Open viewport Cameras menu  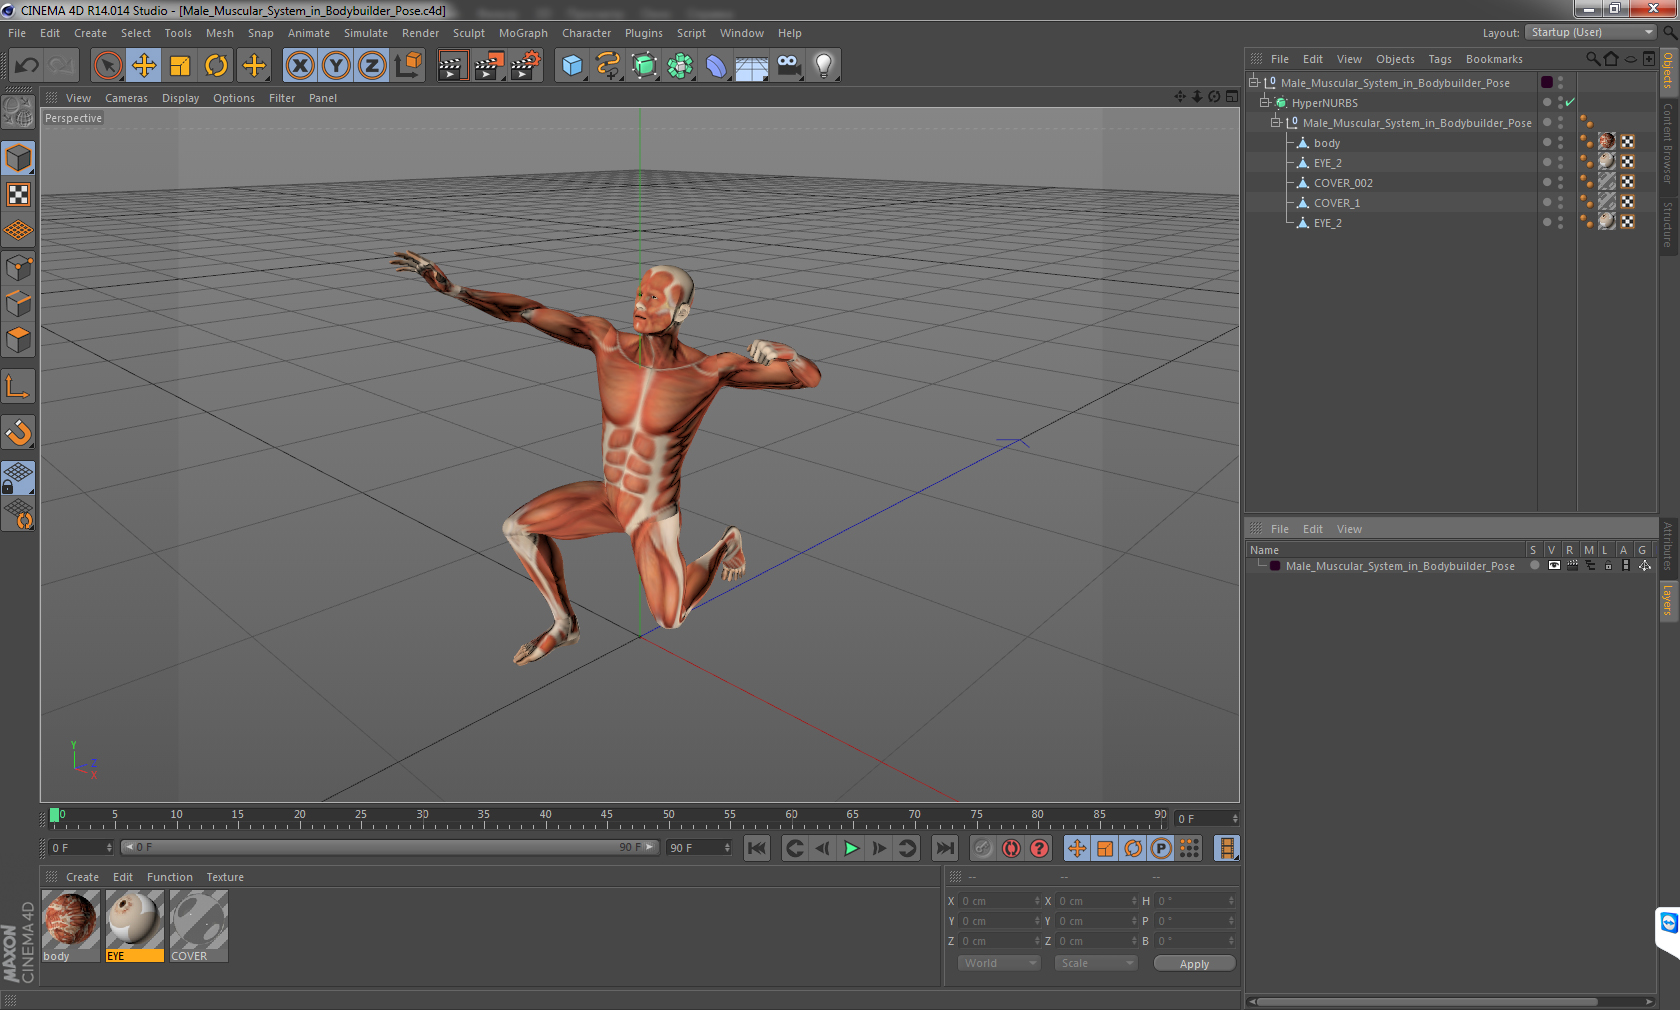126,98
